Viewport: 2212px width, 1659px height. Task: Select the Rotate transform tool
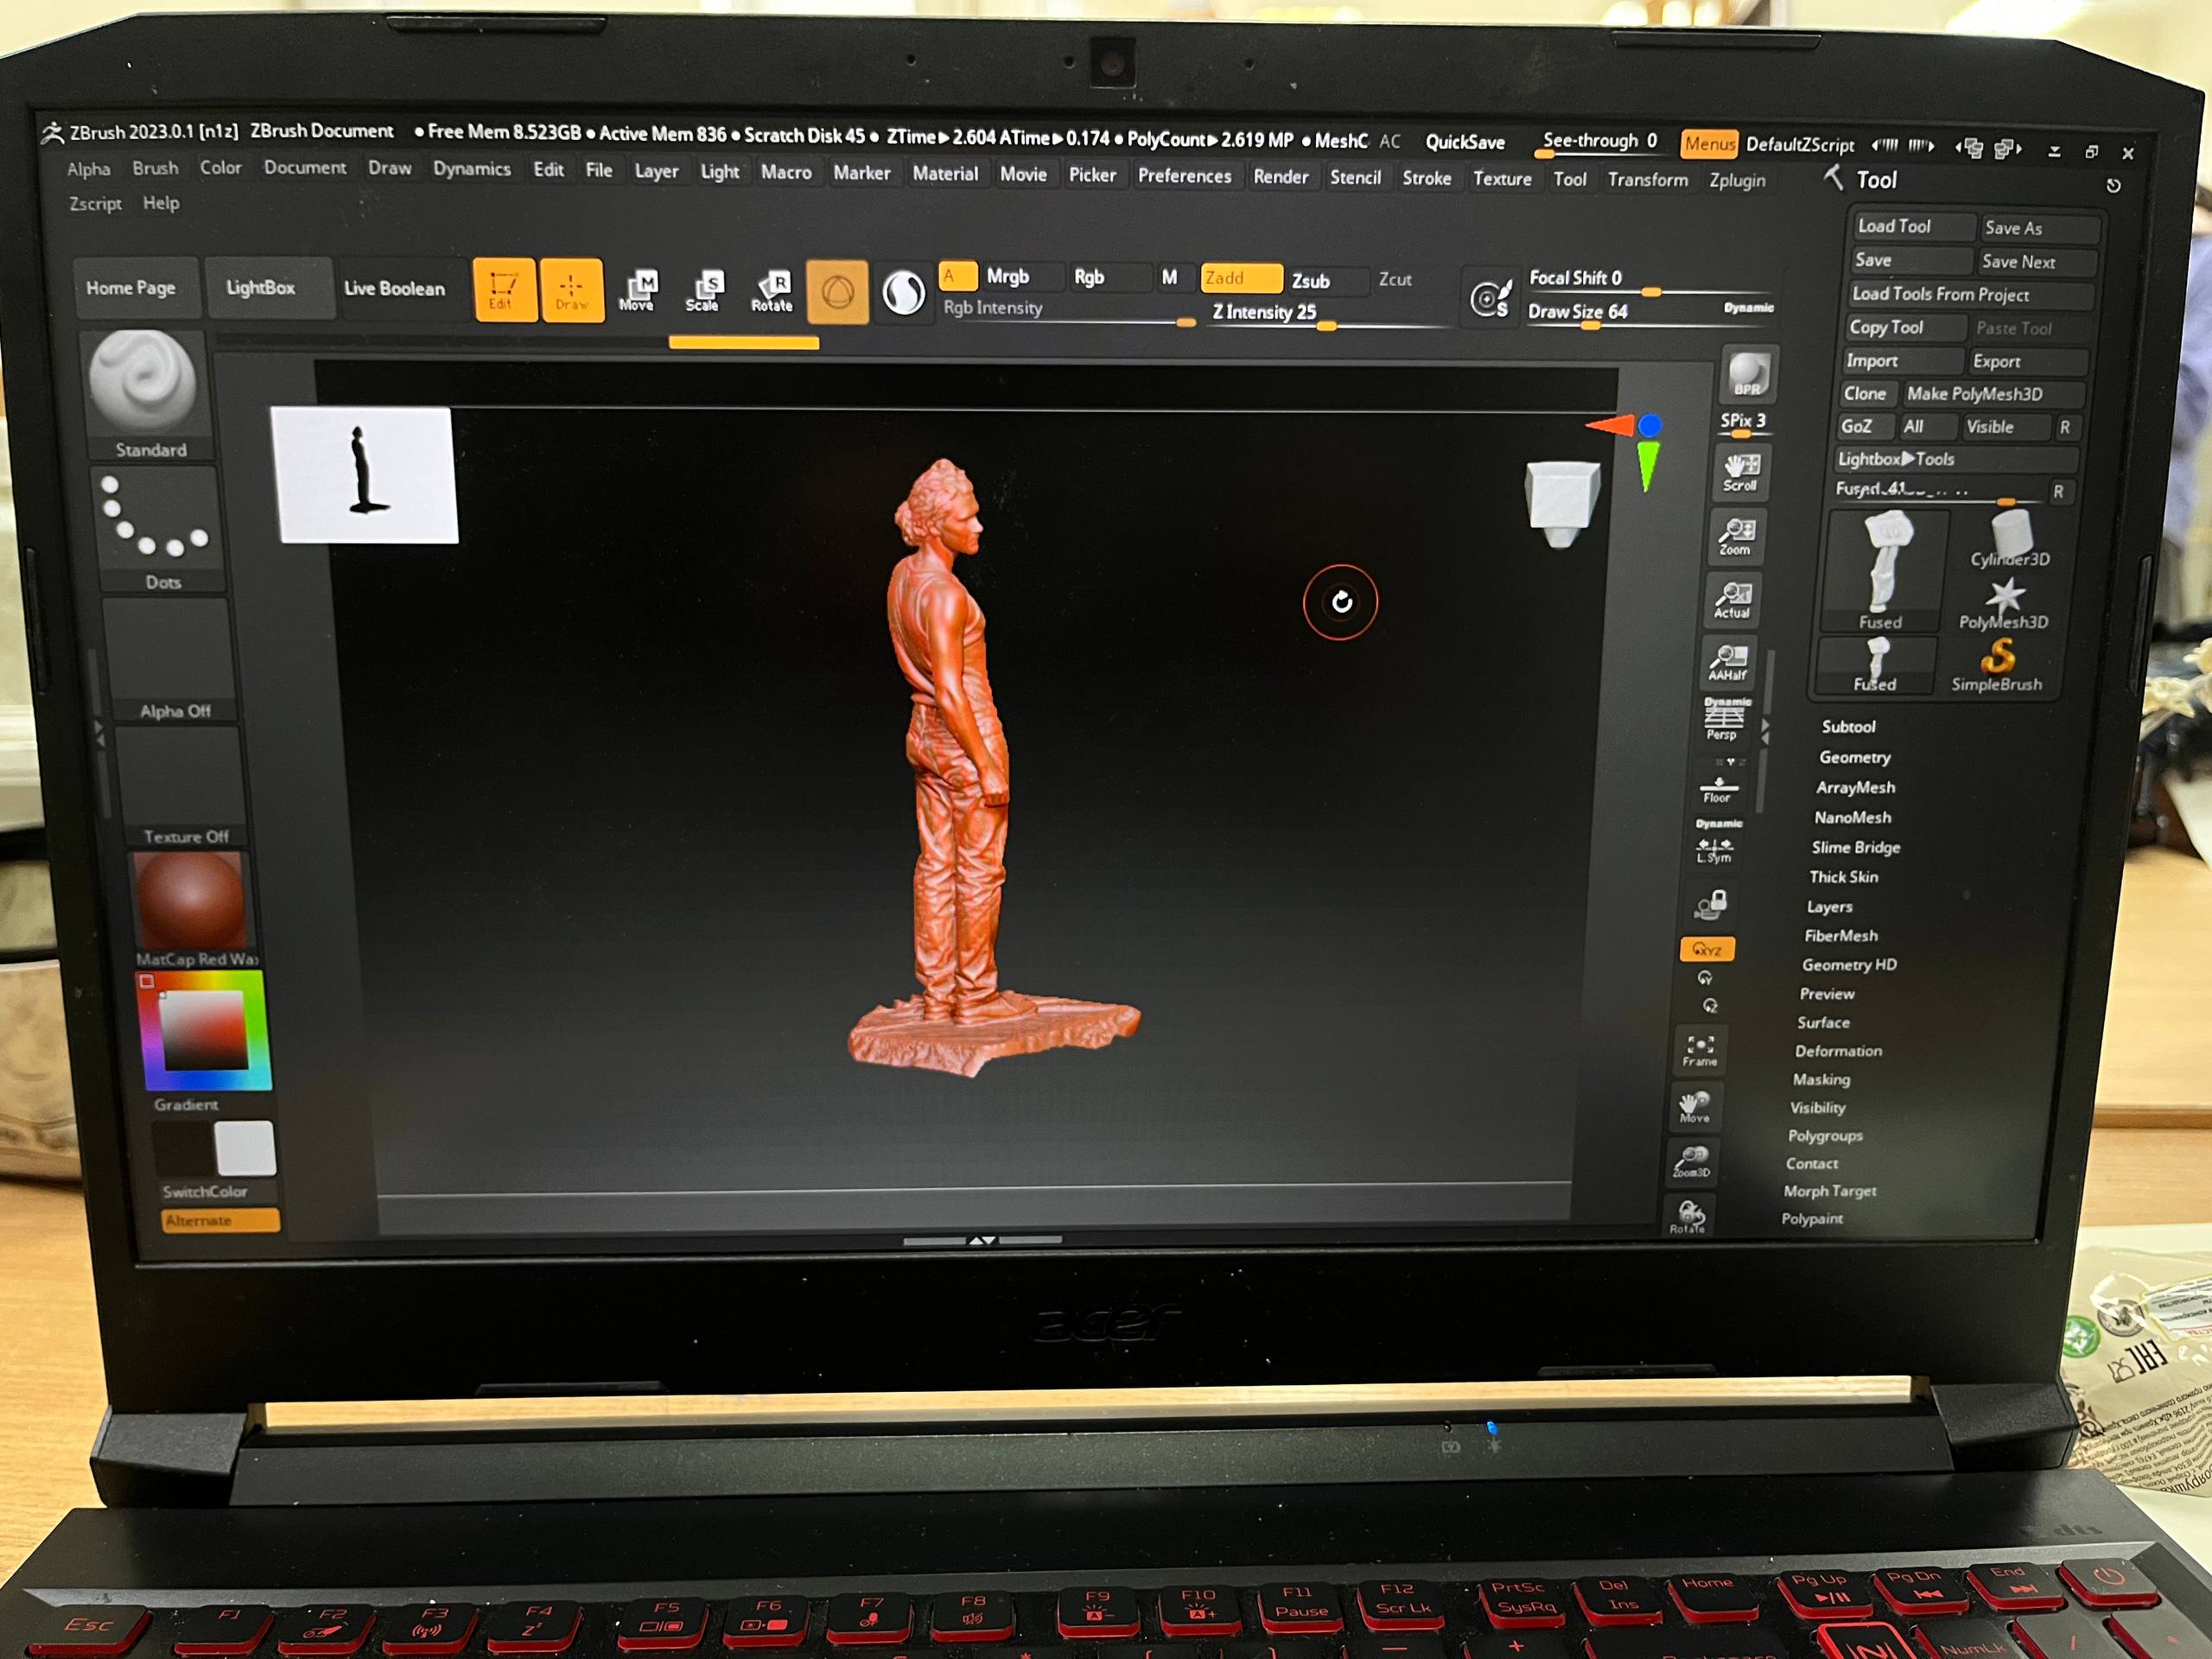tap(772, 292)
